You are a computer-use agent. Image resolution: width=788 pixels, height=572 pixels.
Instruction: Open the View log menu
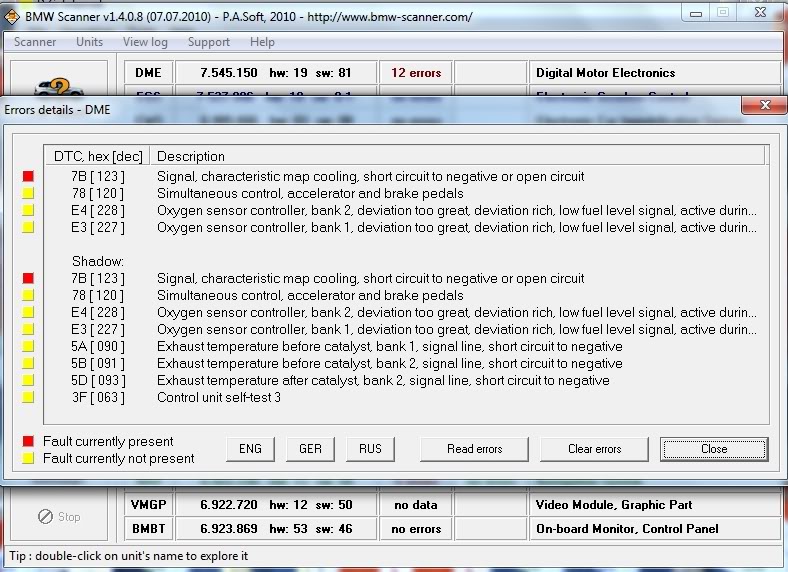coord(145,42)
